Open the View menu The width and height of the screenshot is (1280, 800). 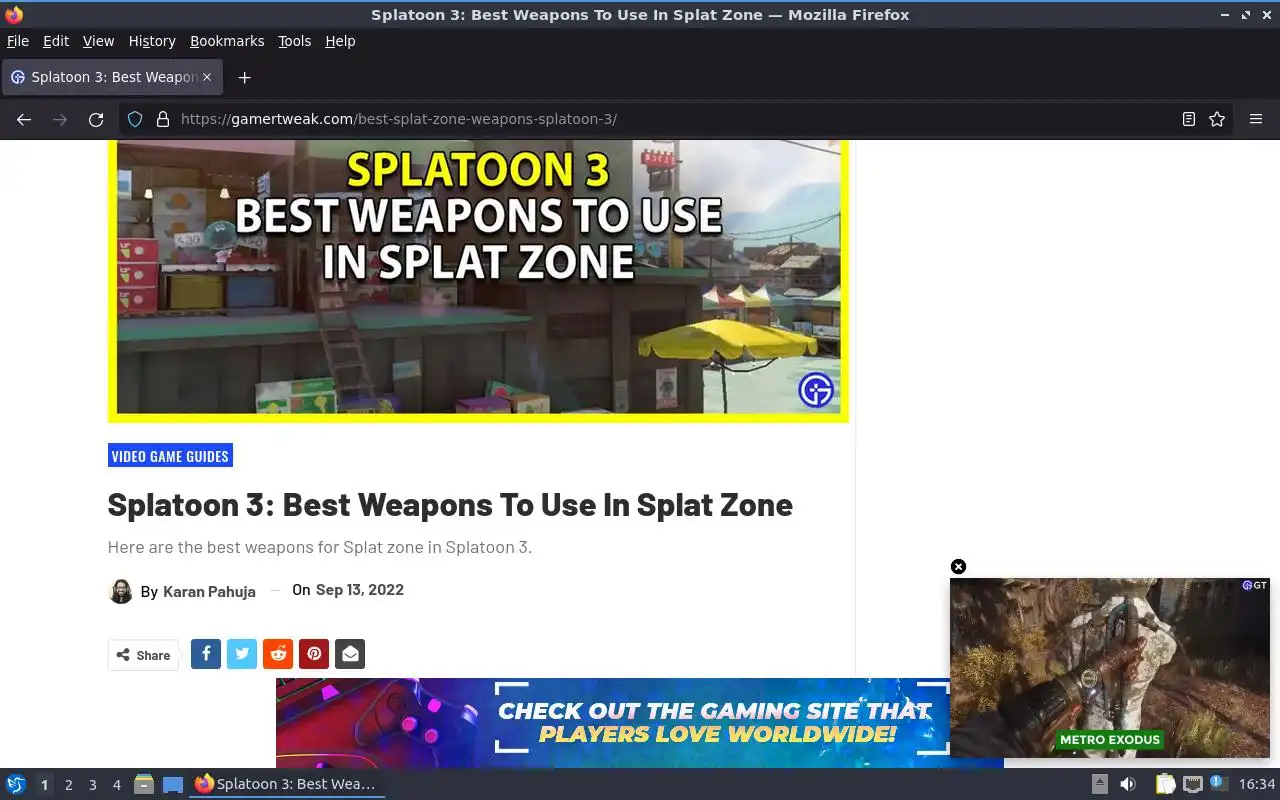tap(98, 41)
